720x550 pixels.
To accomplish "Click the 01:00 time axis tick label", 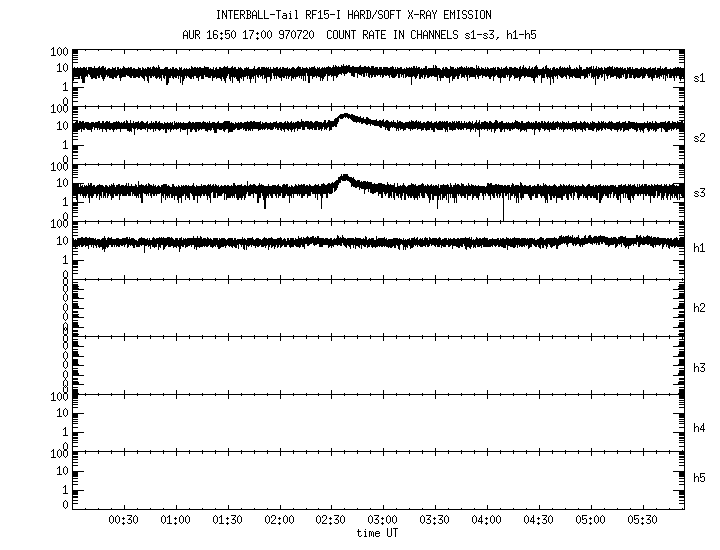I will 175,521.
